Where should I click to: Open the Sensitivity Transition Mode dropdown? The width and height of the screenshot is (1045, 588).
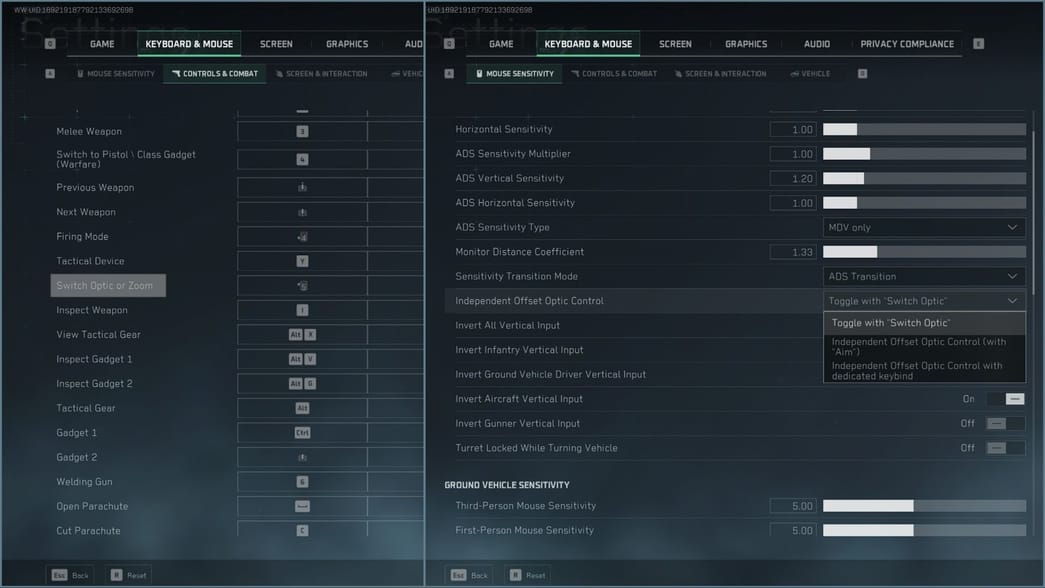tap(923, 276)
